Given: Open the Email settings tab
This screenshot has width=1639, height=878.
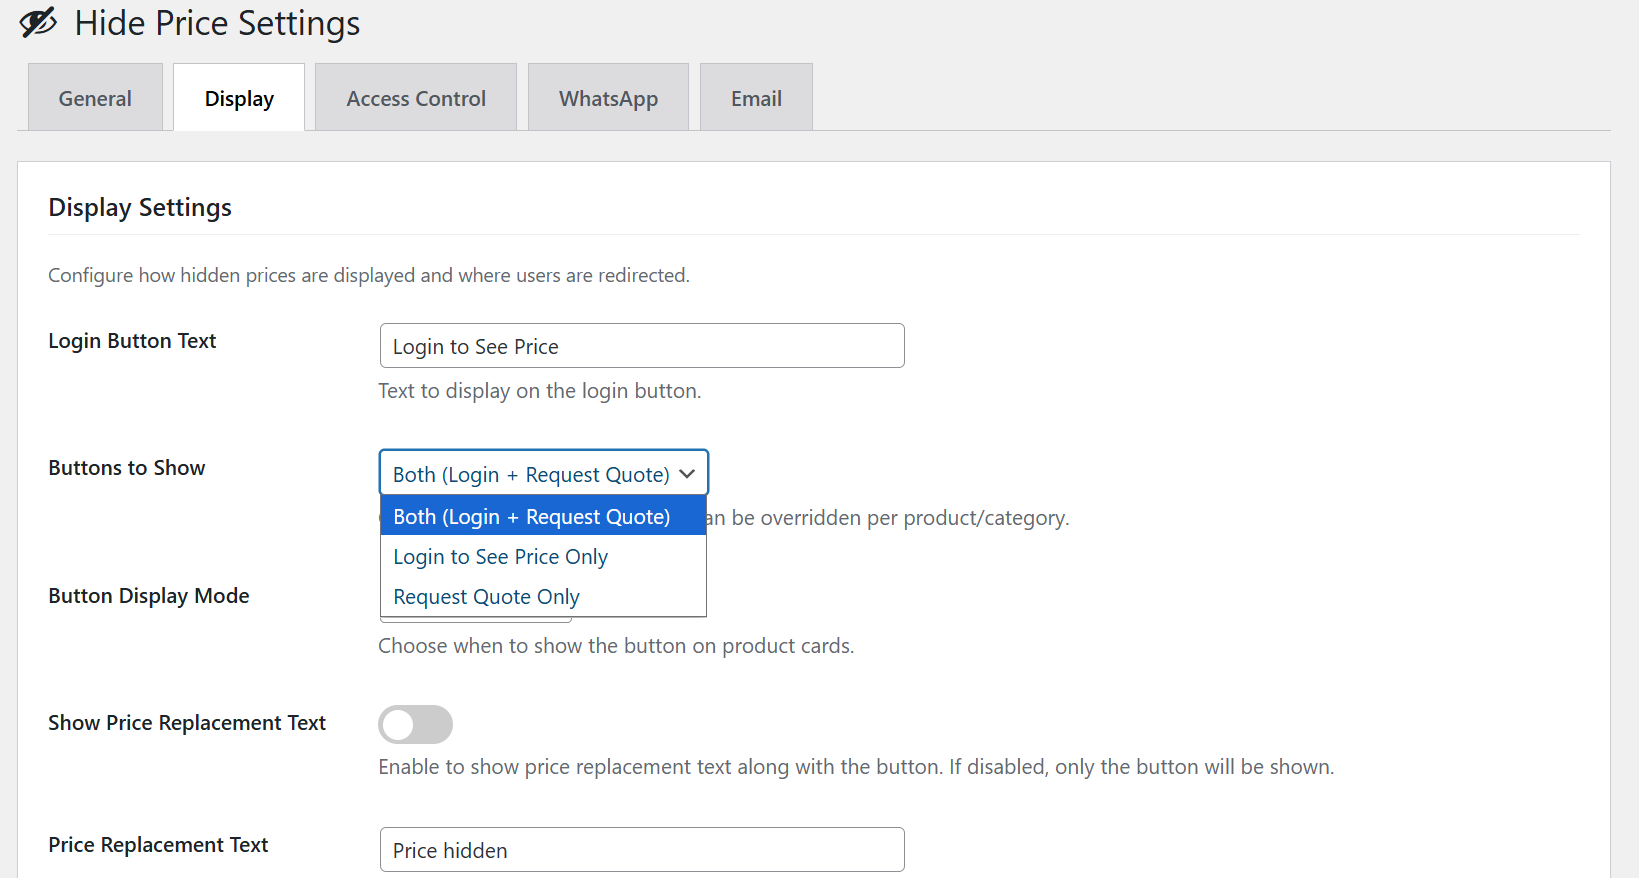Looking at the screenshot, I should (756, 98).
